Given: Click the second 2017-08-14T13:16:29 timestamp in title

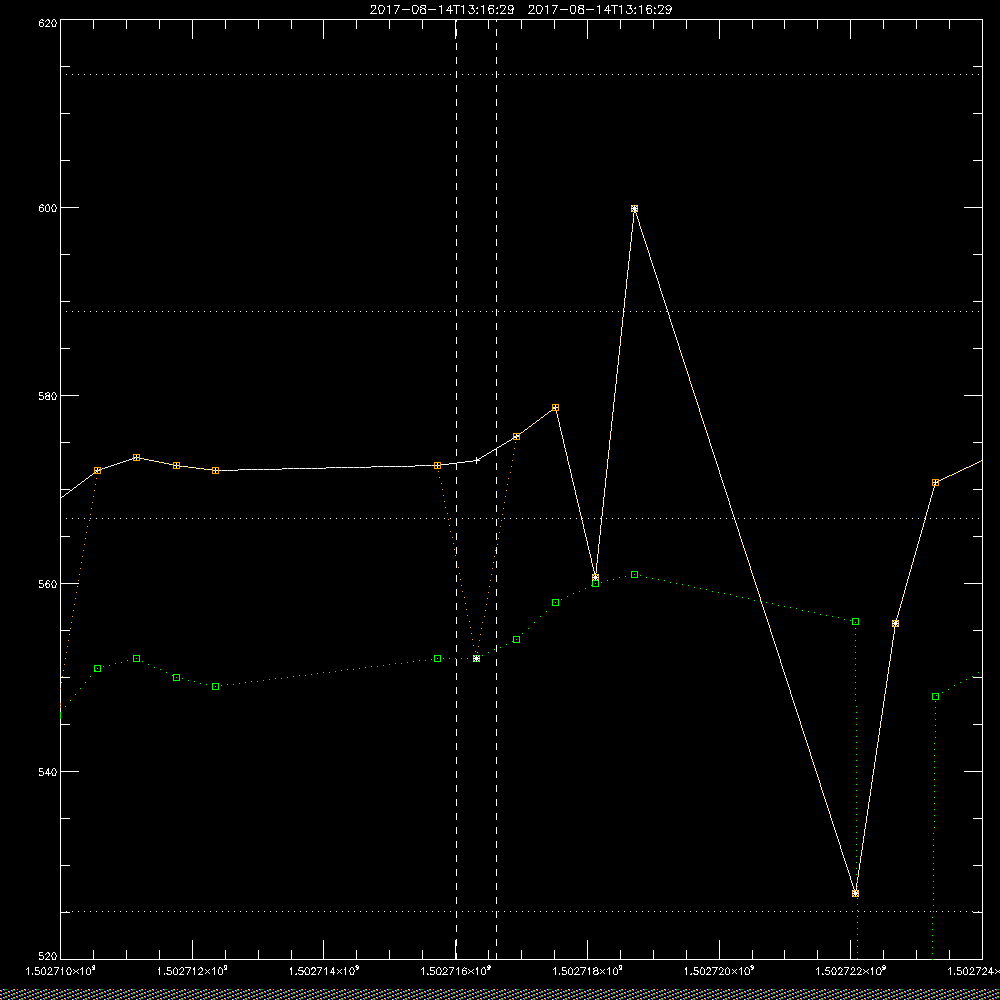Looking at the screenshot, I should pos(600,10).
